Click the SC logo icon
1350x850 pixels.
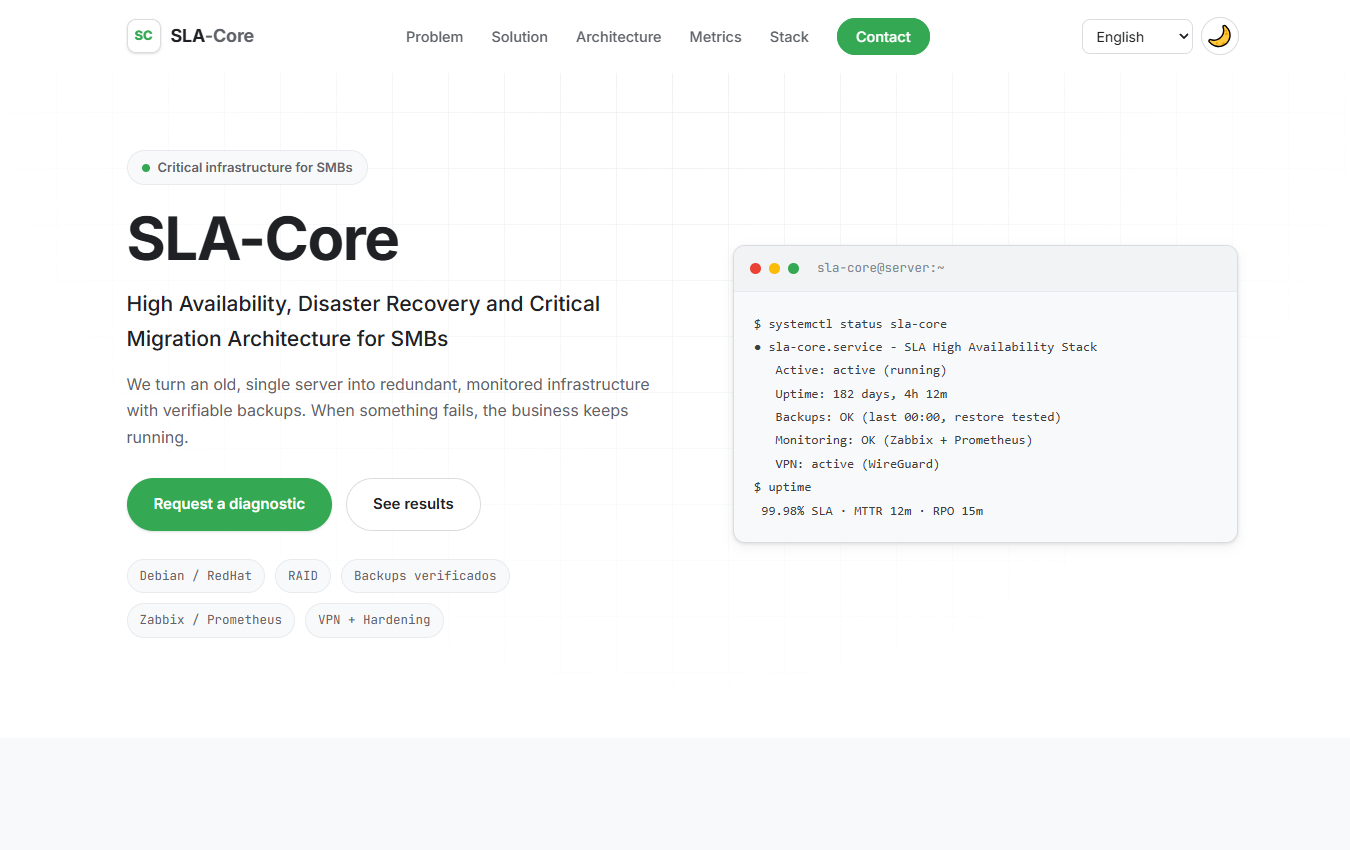[x=144, y=36]
